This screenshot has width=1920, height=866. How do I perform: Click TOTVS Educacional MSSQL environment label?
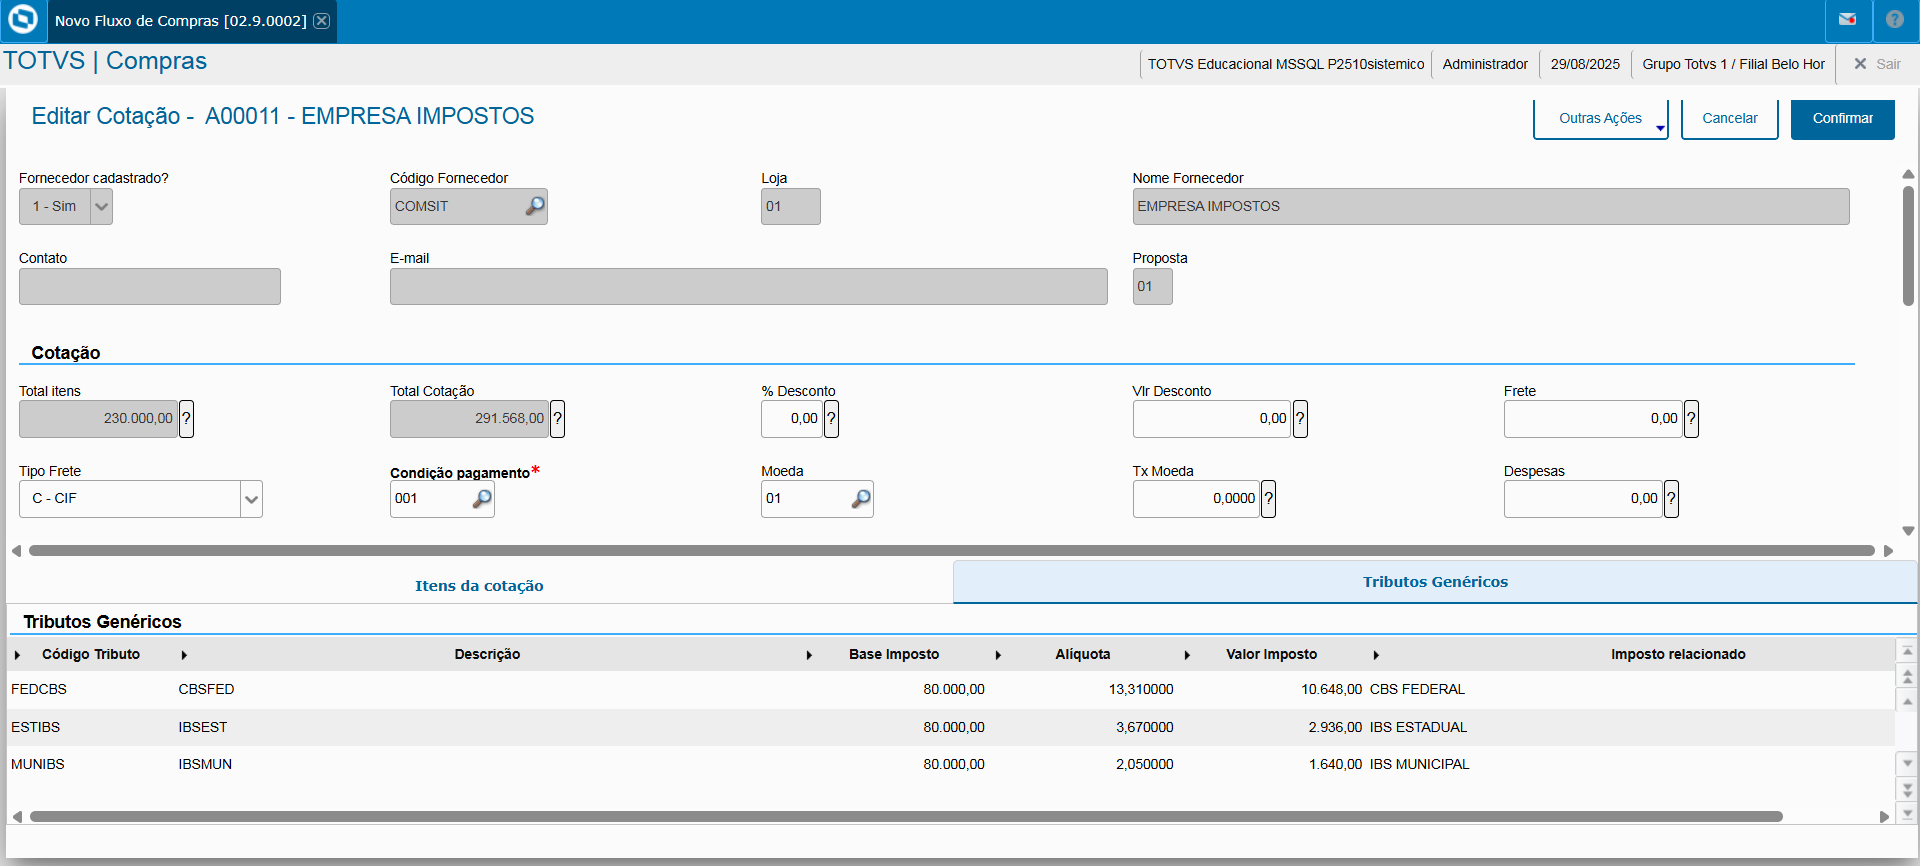1286,64
